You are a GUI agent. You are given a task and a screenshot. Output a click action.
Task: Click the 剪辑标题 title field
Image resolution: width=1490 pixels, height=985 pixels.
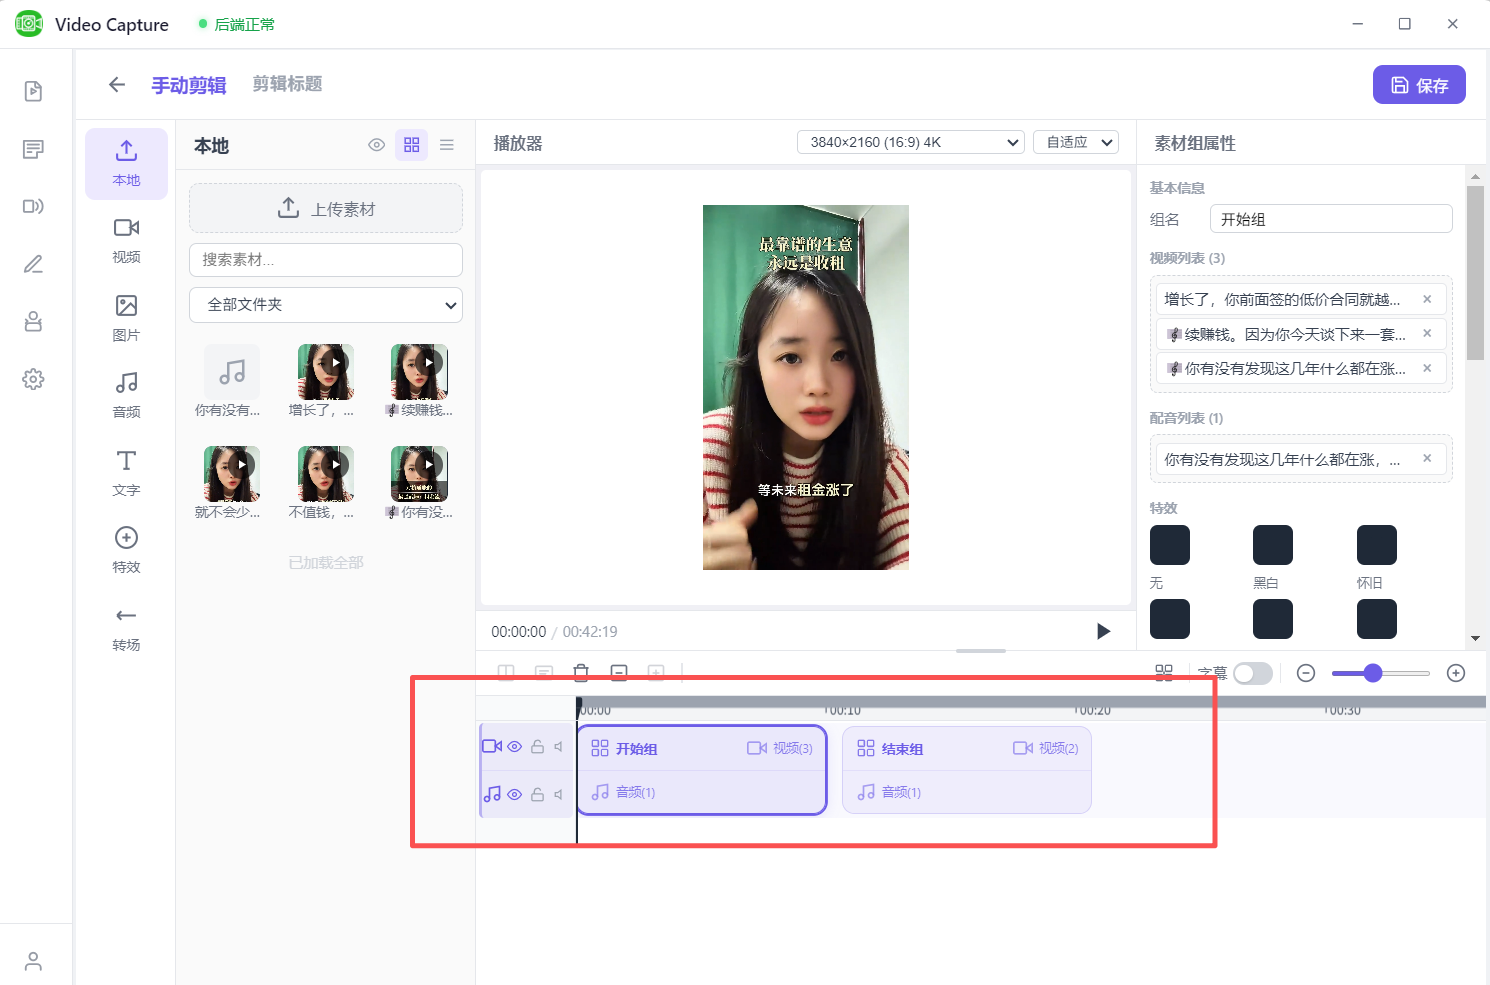coord(288,84)
